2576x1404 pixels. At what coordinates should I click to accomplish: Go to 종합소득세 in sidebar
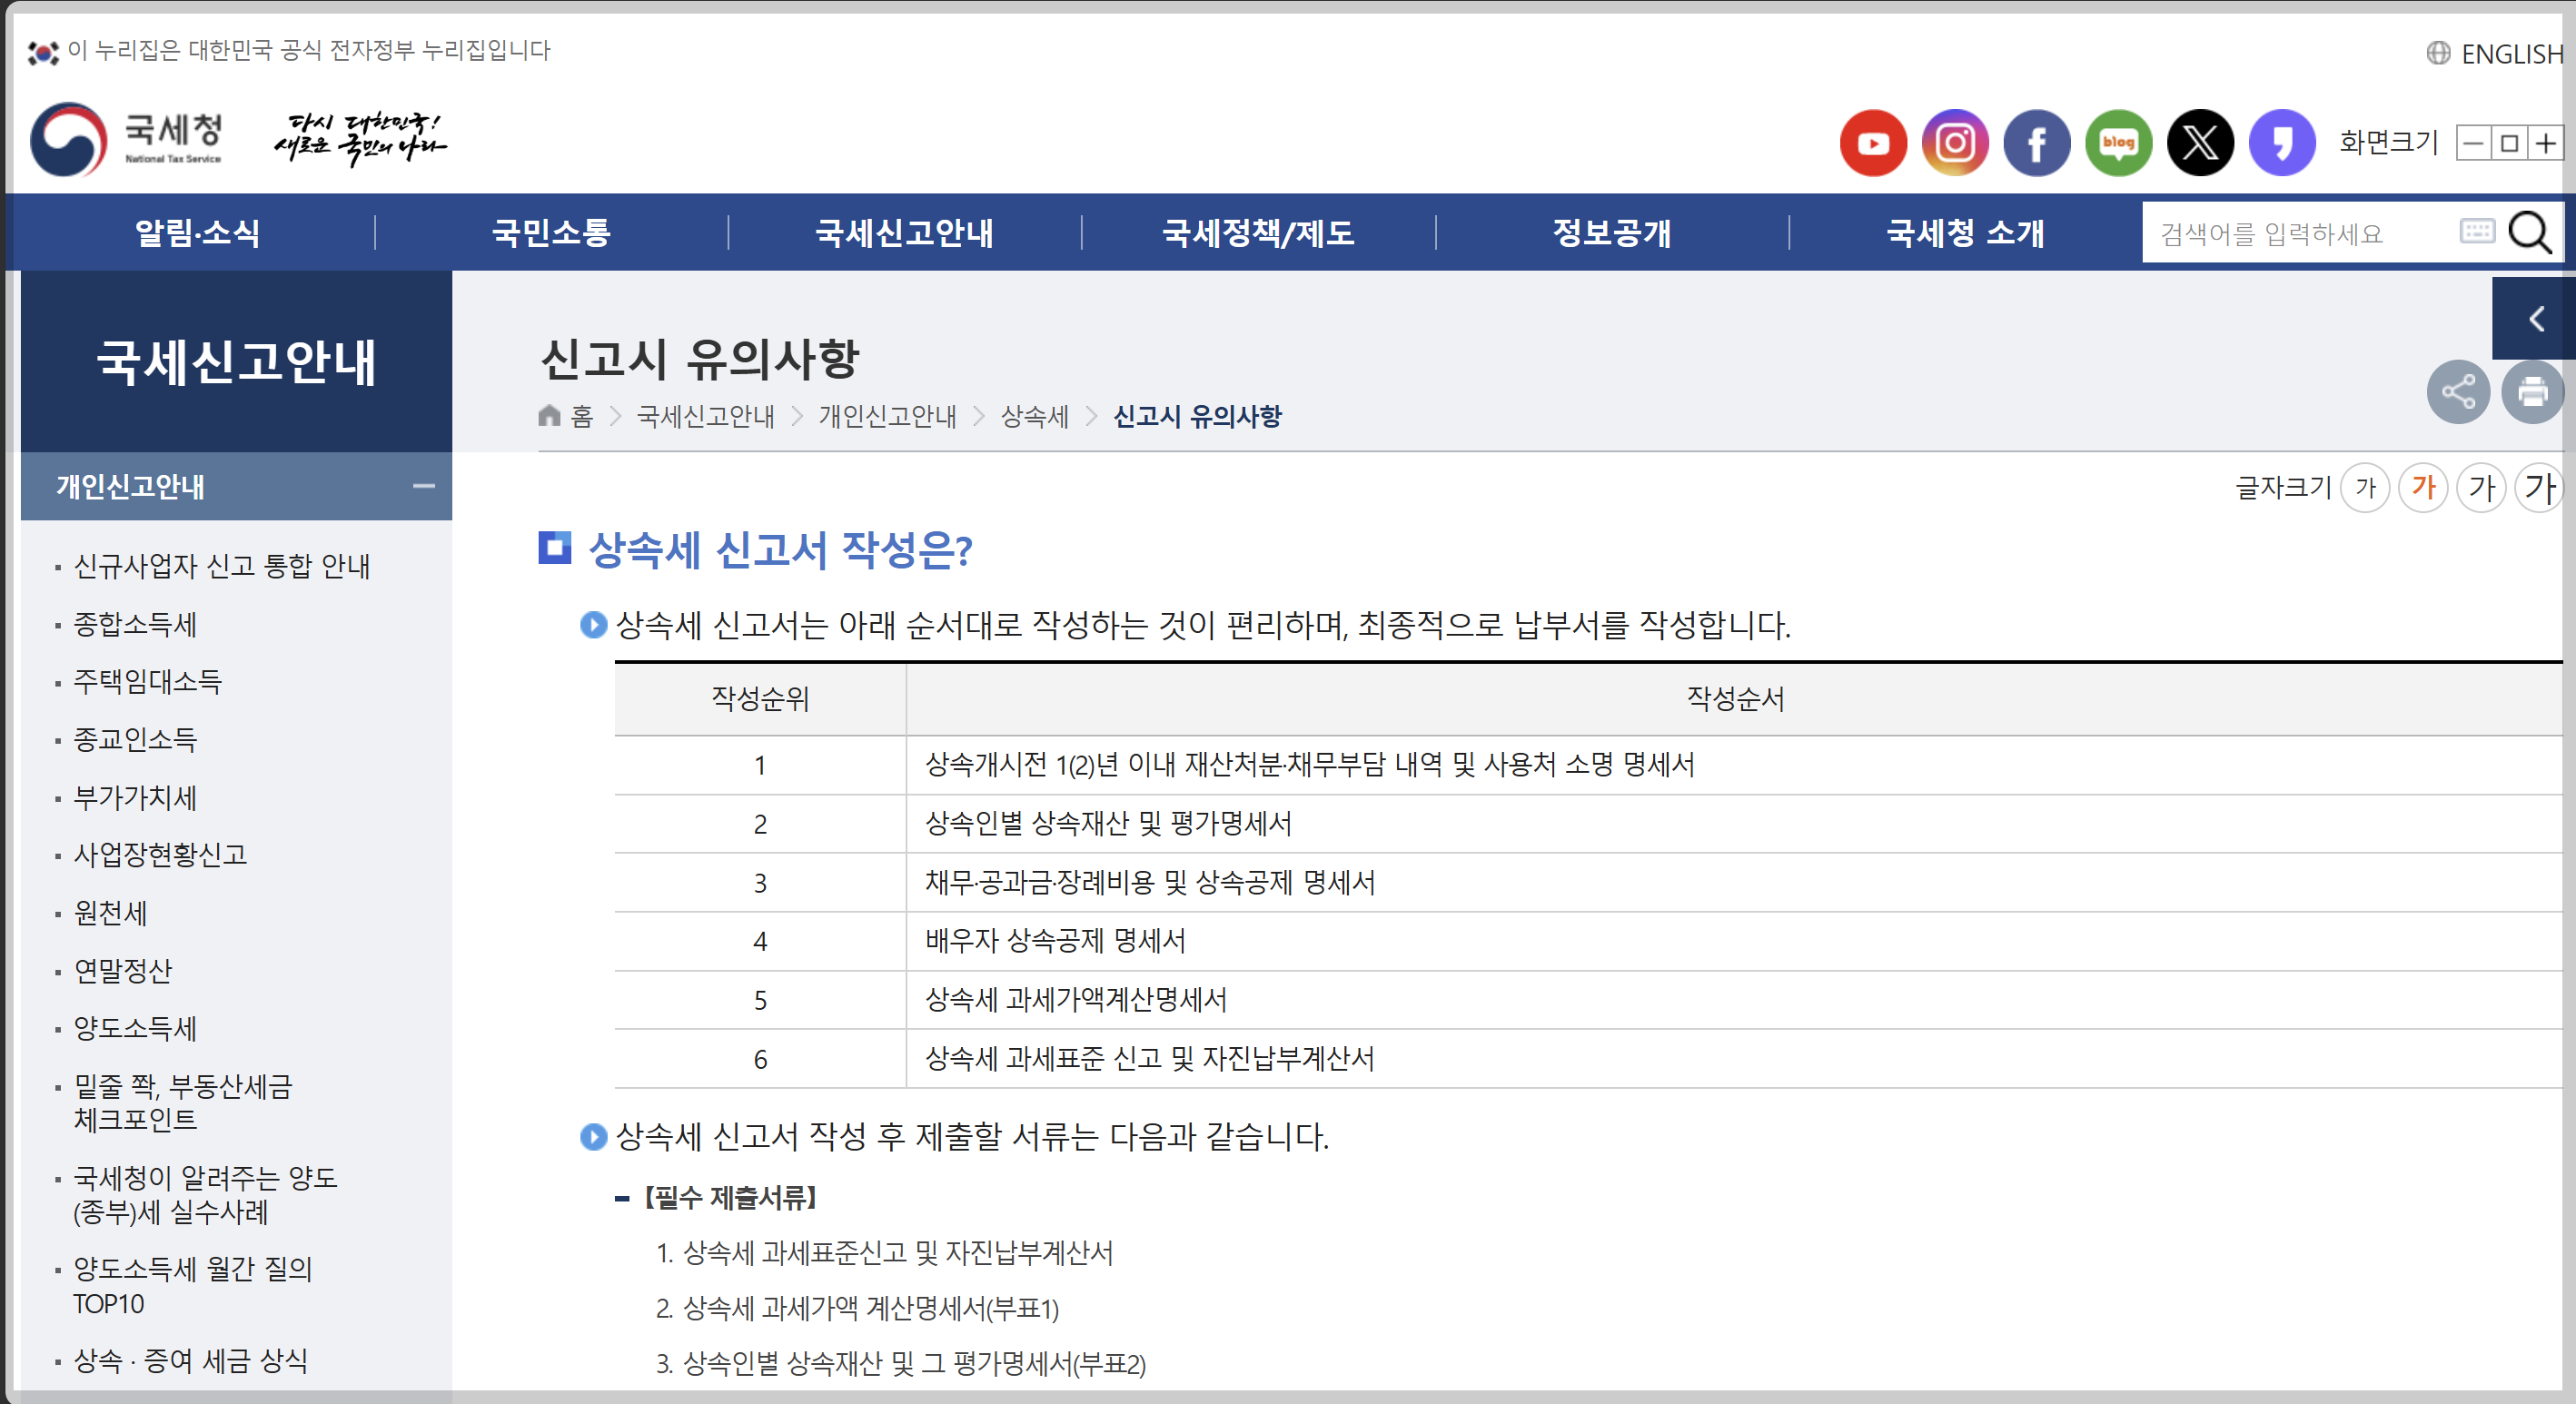135,625
